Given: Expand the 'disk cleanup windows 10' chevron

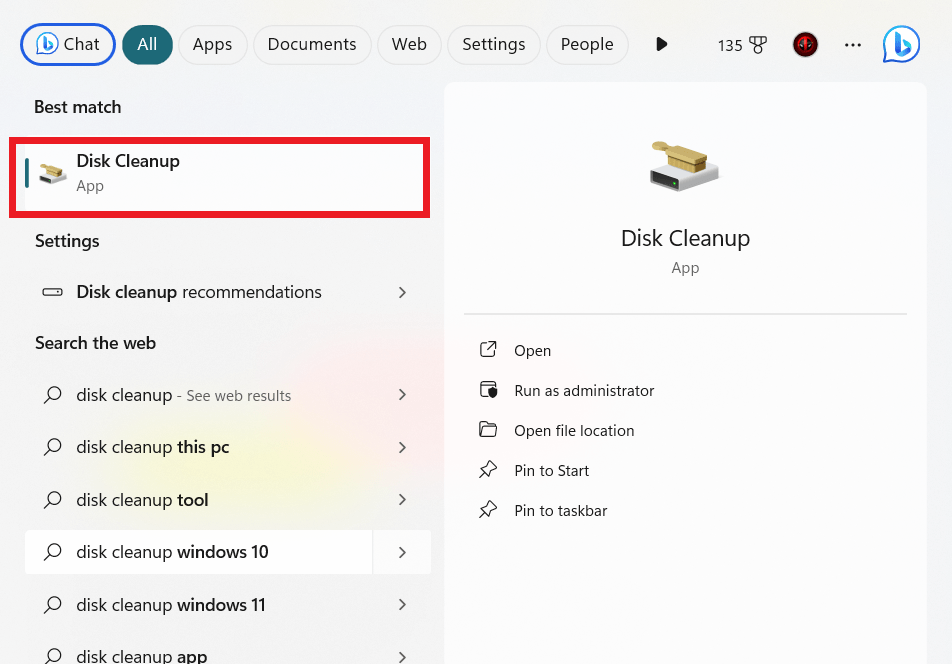Looking at the screenshot, I should pos(402,552).
